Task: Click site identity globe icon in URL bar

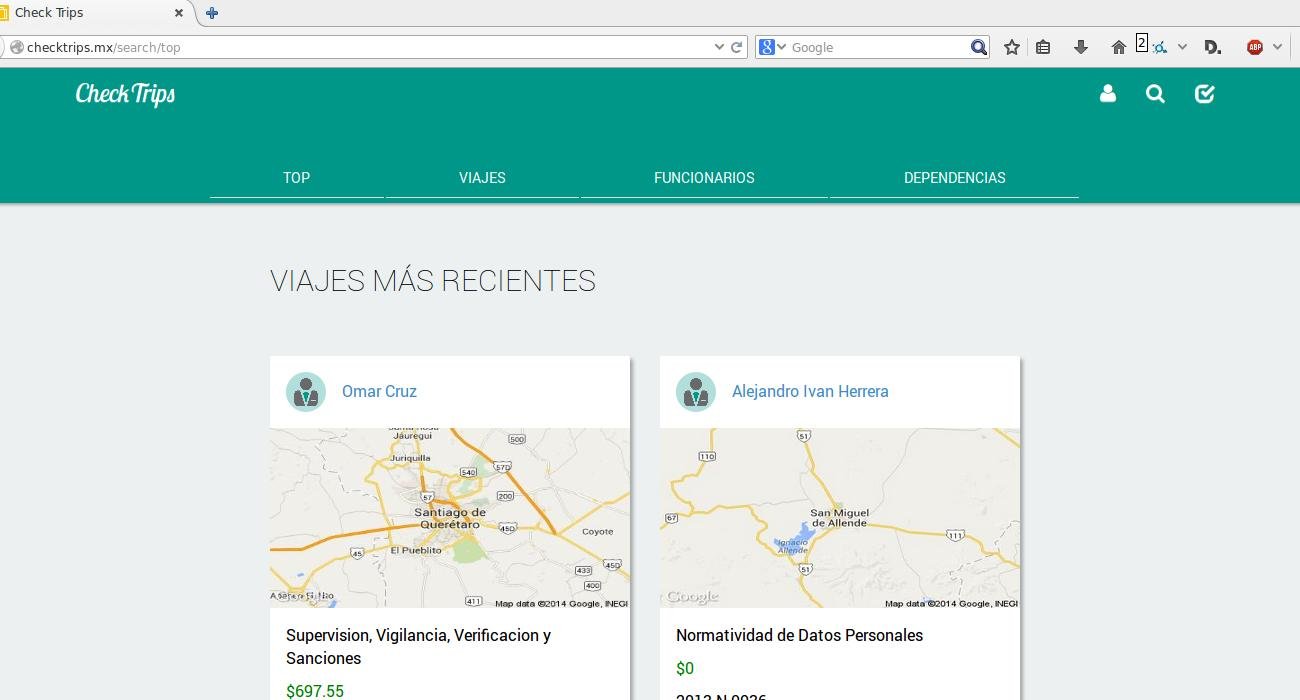Action: pyautogui.click(x=15, y=47)
